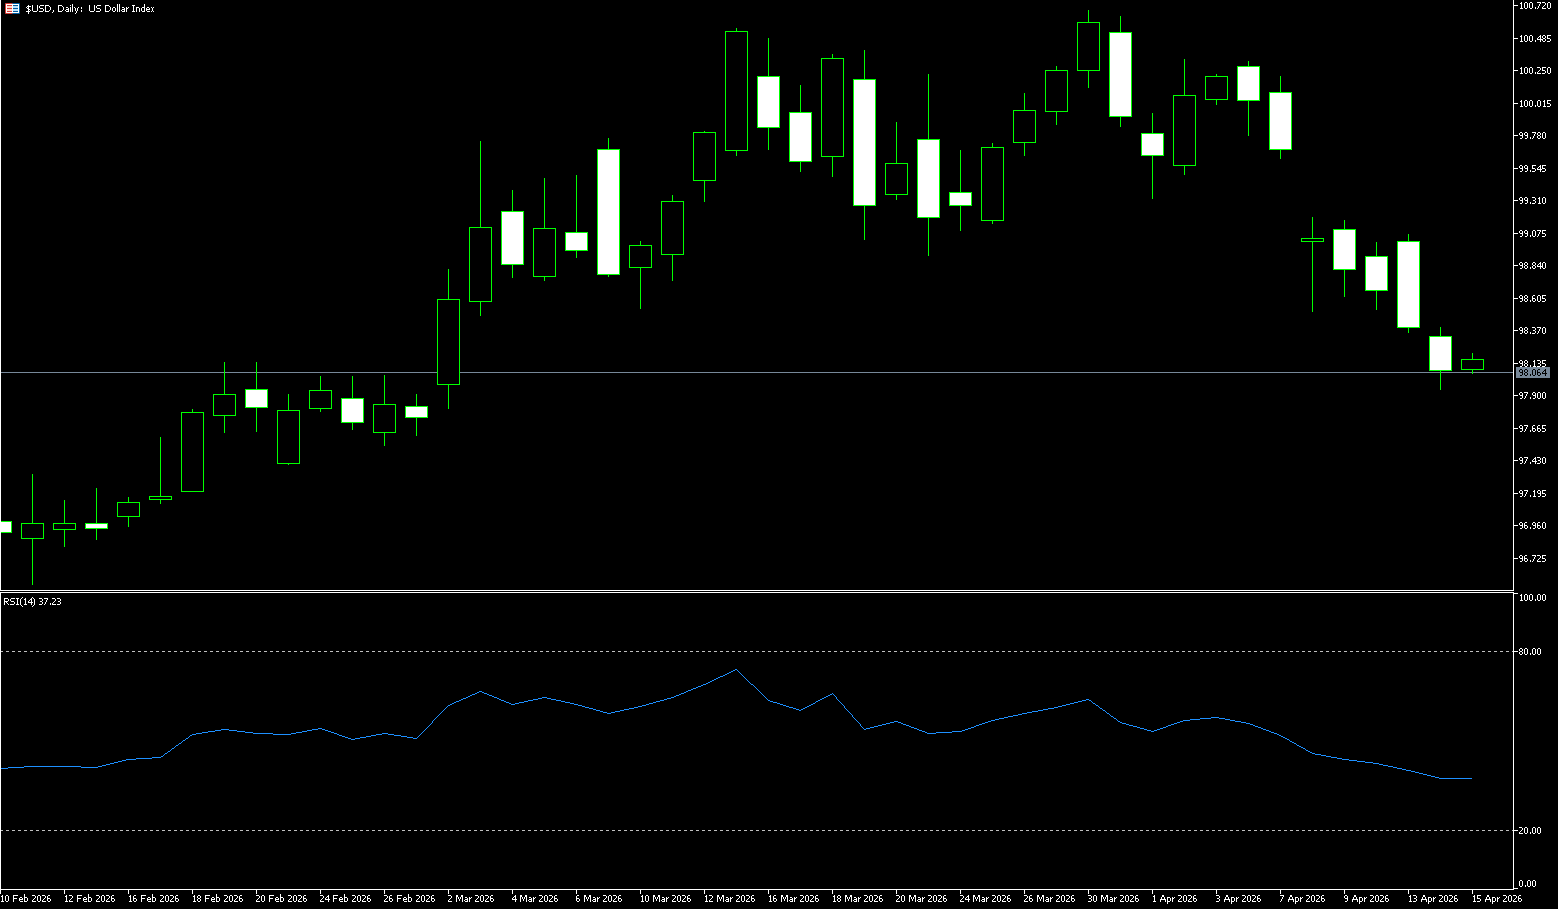Click the tall candle above 12 Mar 2026
Viewport: 1558px width, 909px height.
(736, 90)
